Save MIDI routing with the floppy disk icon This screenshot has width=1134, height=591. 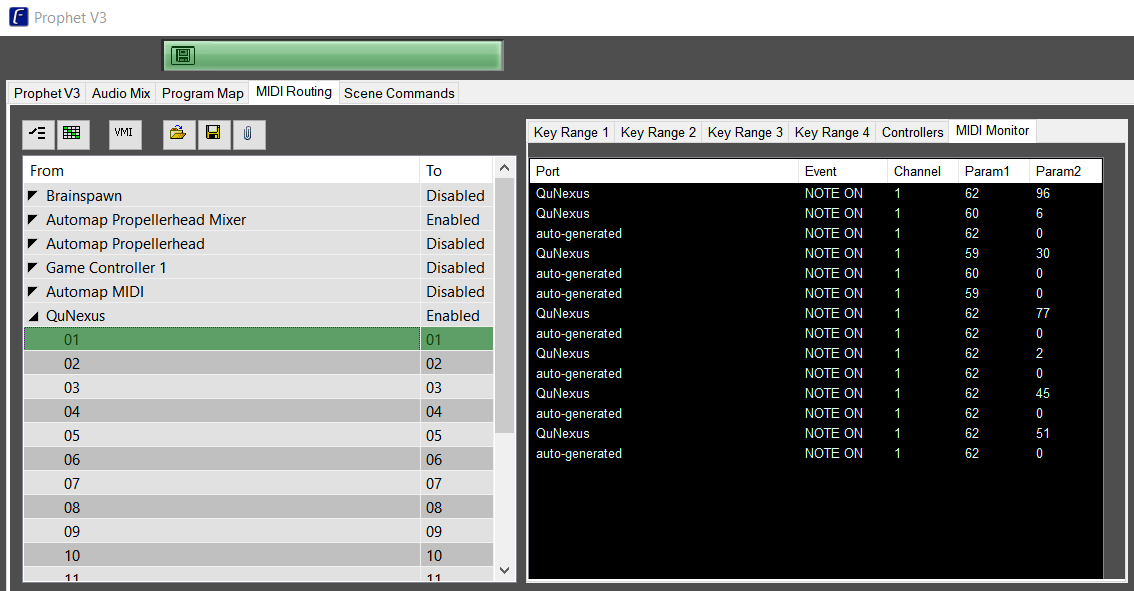(x=213, y=134)
